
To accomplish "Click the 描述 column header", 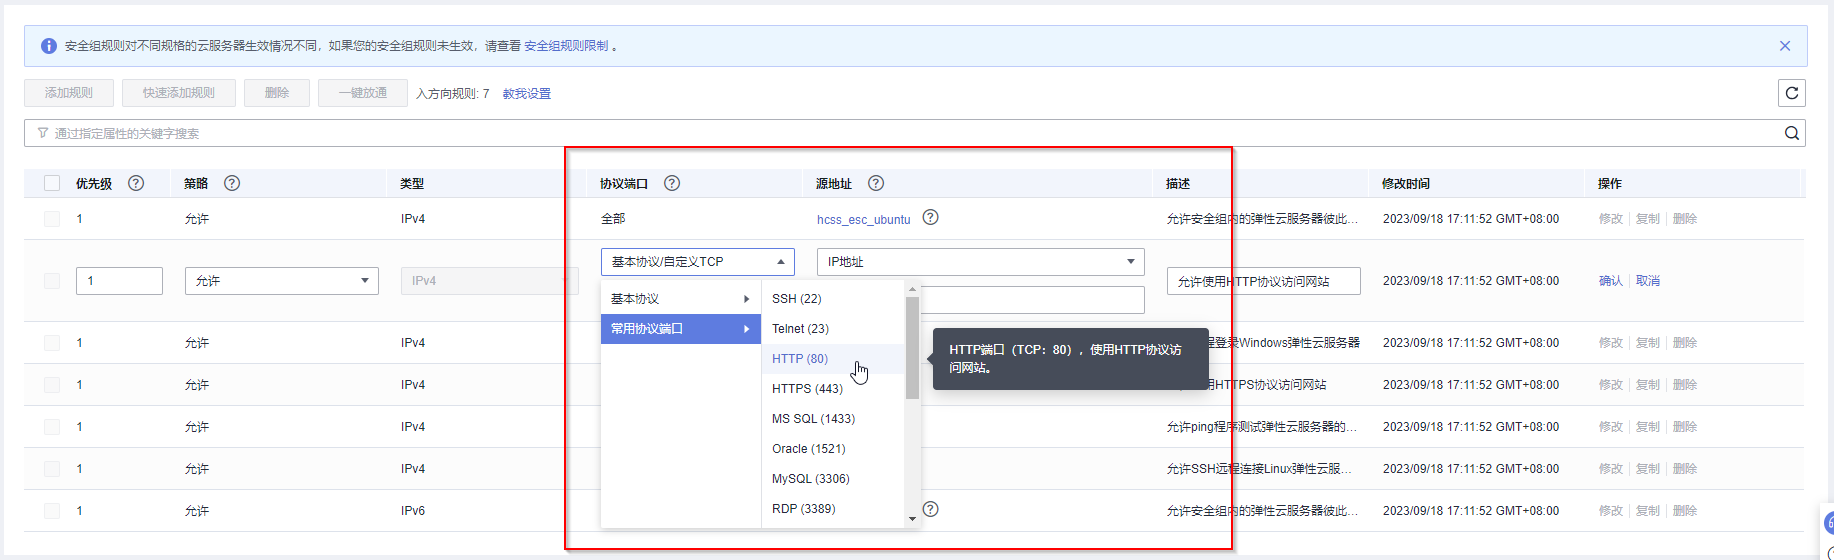I will (x=1178, y=184).
